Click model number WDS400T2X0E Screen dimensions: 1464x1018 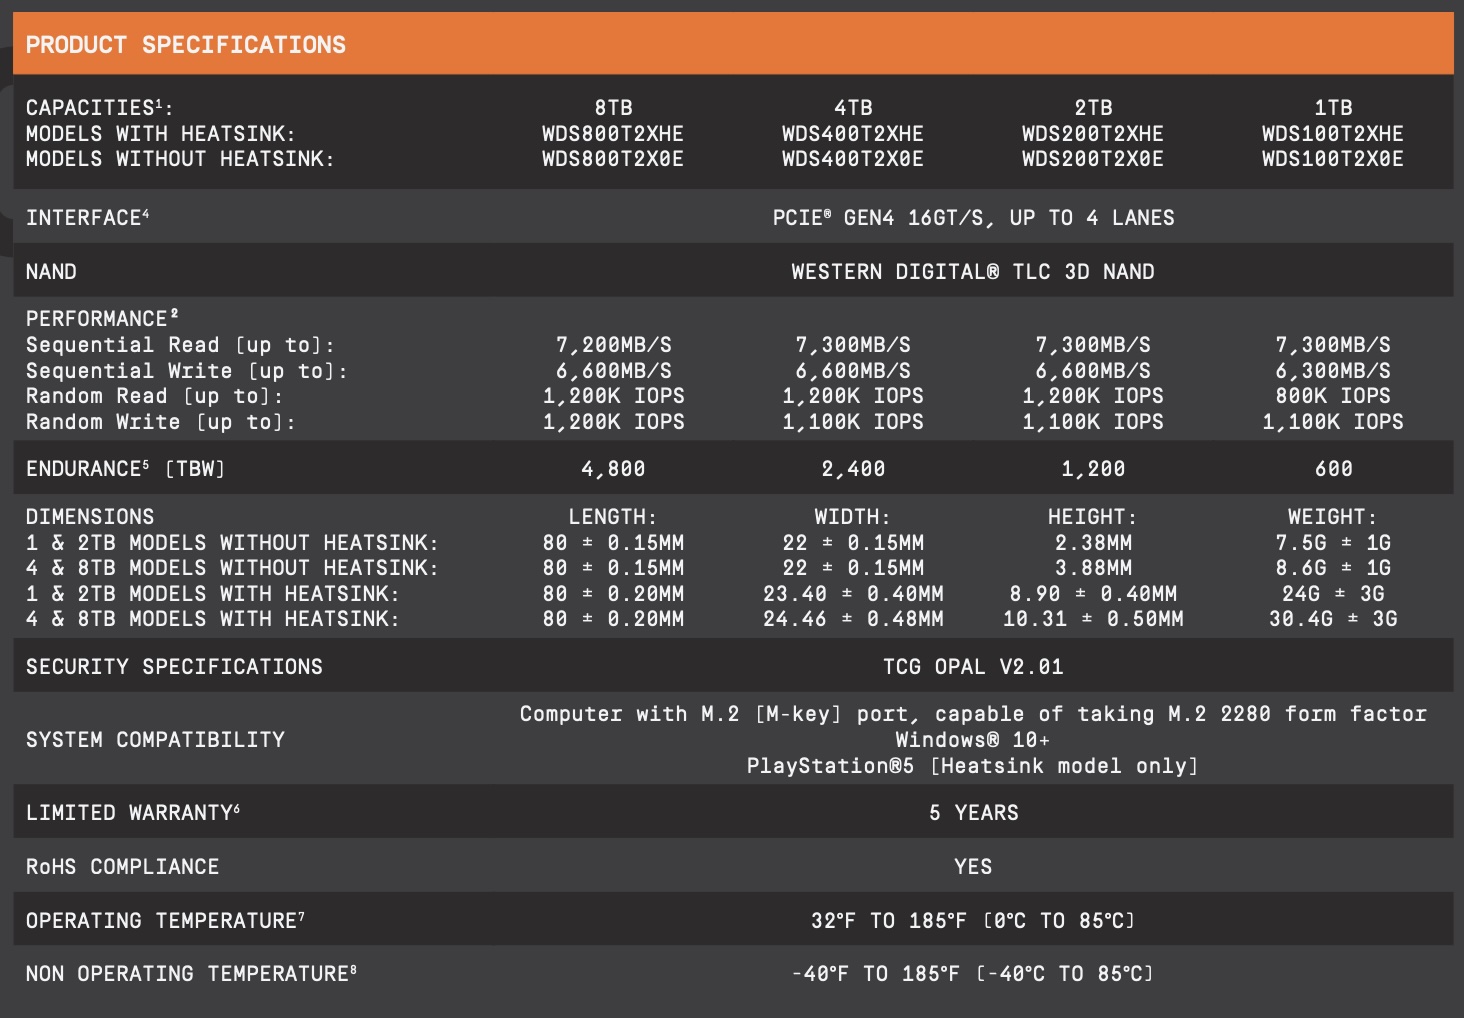pos(853,159)
